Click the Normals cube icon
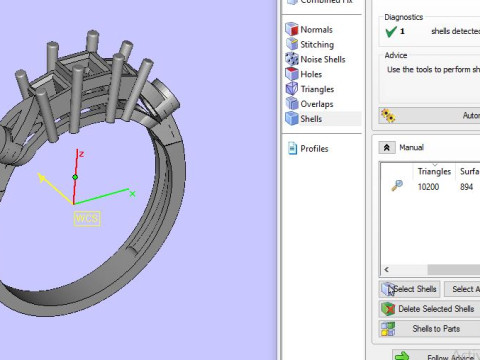Image resolution: width=480 pixels, height=360 pixels. click(292, 29)
